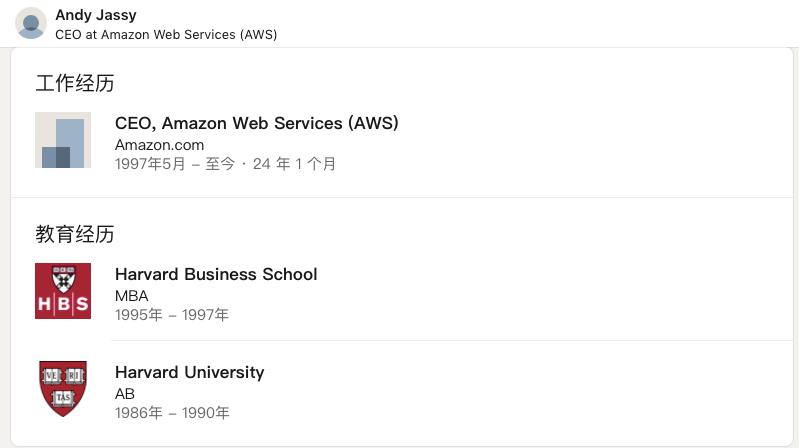Open the Harvard Business School entry
The width and height of the screenshot is (799, 448).
click(x=216, y=274)
